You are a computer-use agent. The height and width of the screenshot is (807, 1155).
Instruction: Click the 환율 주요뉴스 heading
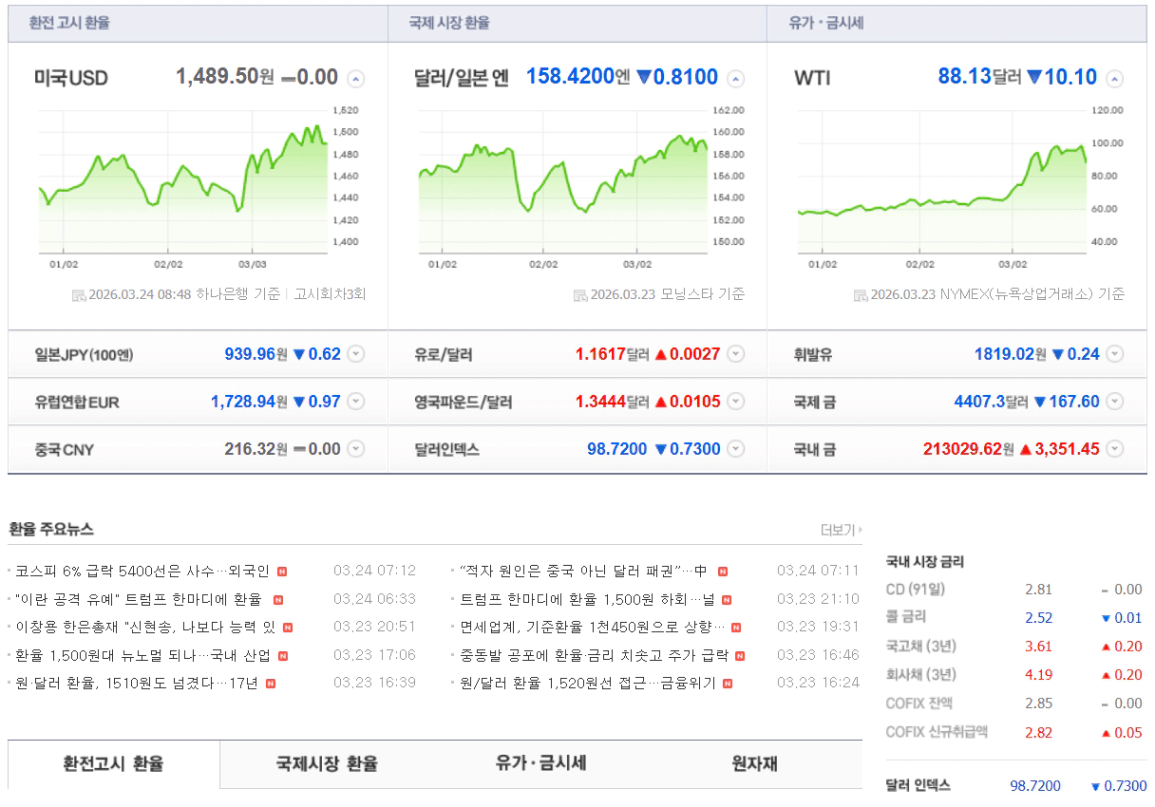51,529
